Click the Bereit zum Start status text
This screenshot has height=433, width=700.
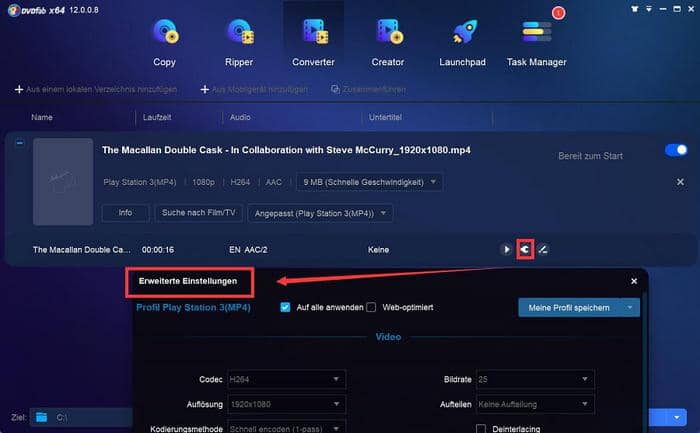590,156
